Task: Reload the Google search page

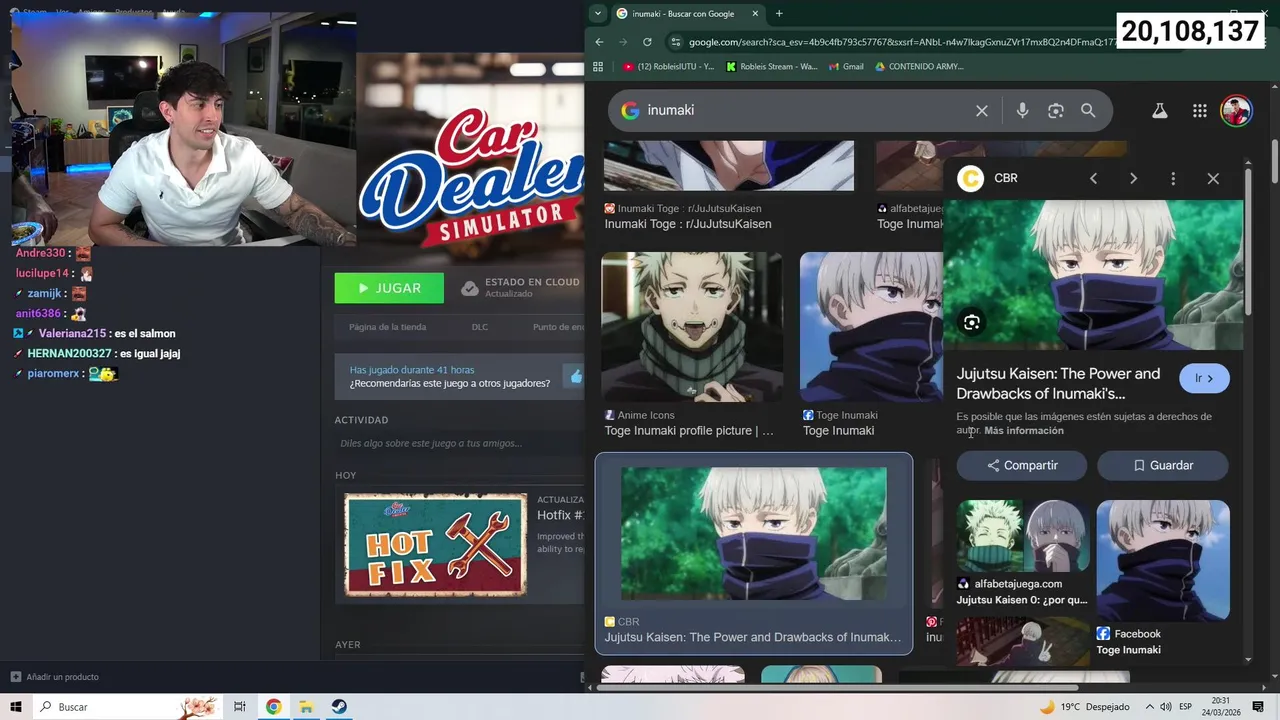Action: tap(647, 42)
